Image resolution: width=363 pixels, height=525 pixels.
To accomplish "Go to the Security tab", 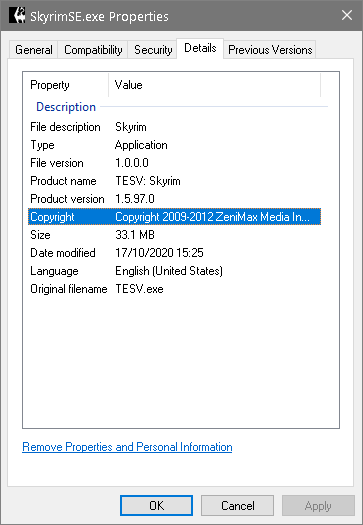I will 153,50.
